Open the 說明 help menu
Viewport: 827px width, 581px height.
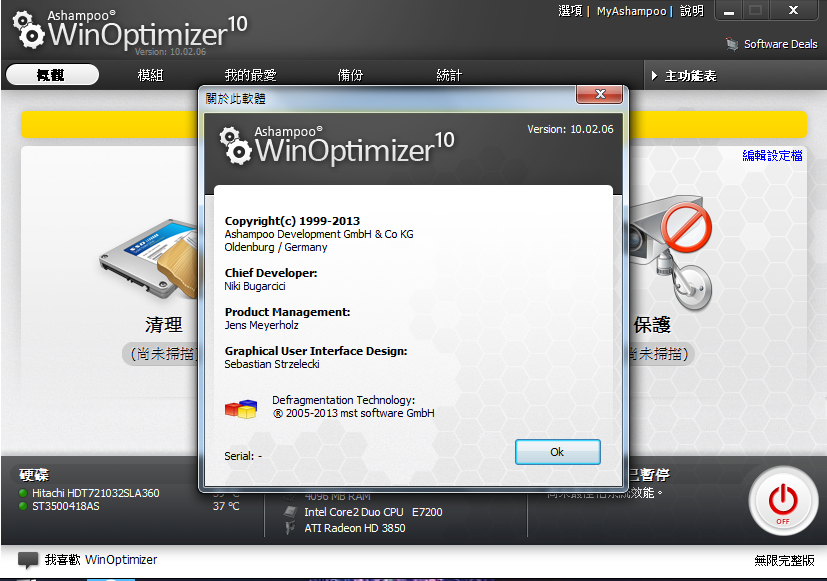(x=692, y=11)
